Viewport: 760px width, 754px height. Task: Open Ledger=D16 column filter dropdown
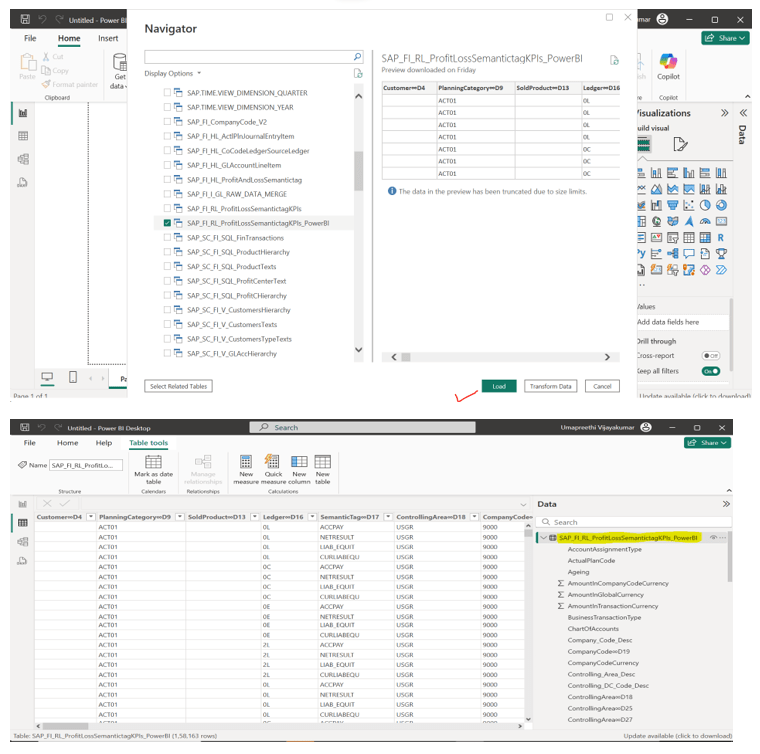coord(313,517)
